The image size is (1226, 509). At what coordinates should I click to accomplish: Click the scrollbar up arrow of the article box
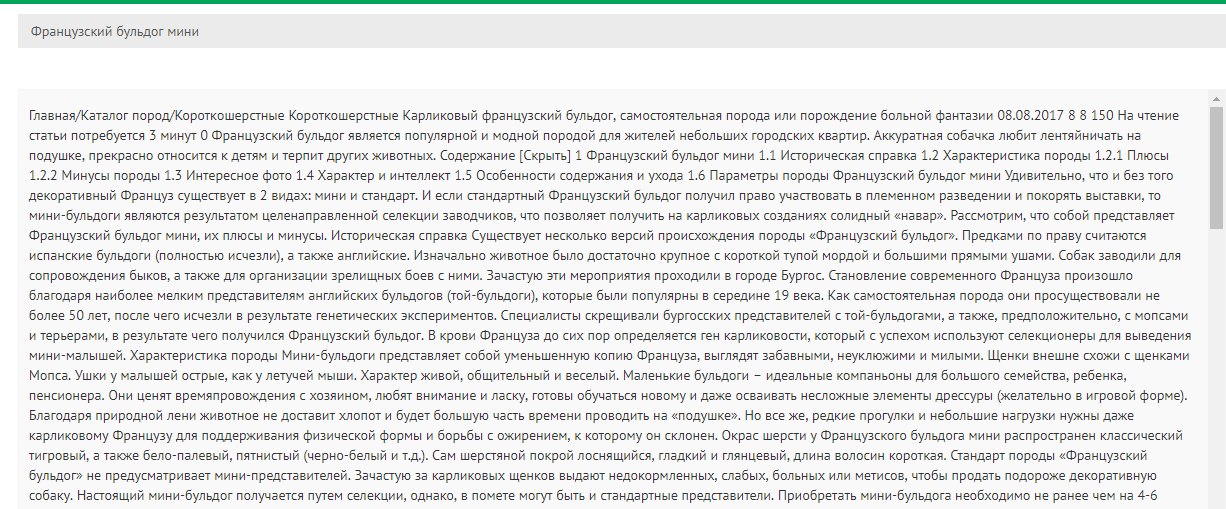(x=1216, y=99)
